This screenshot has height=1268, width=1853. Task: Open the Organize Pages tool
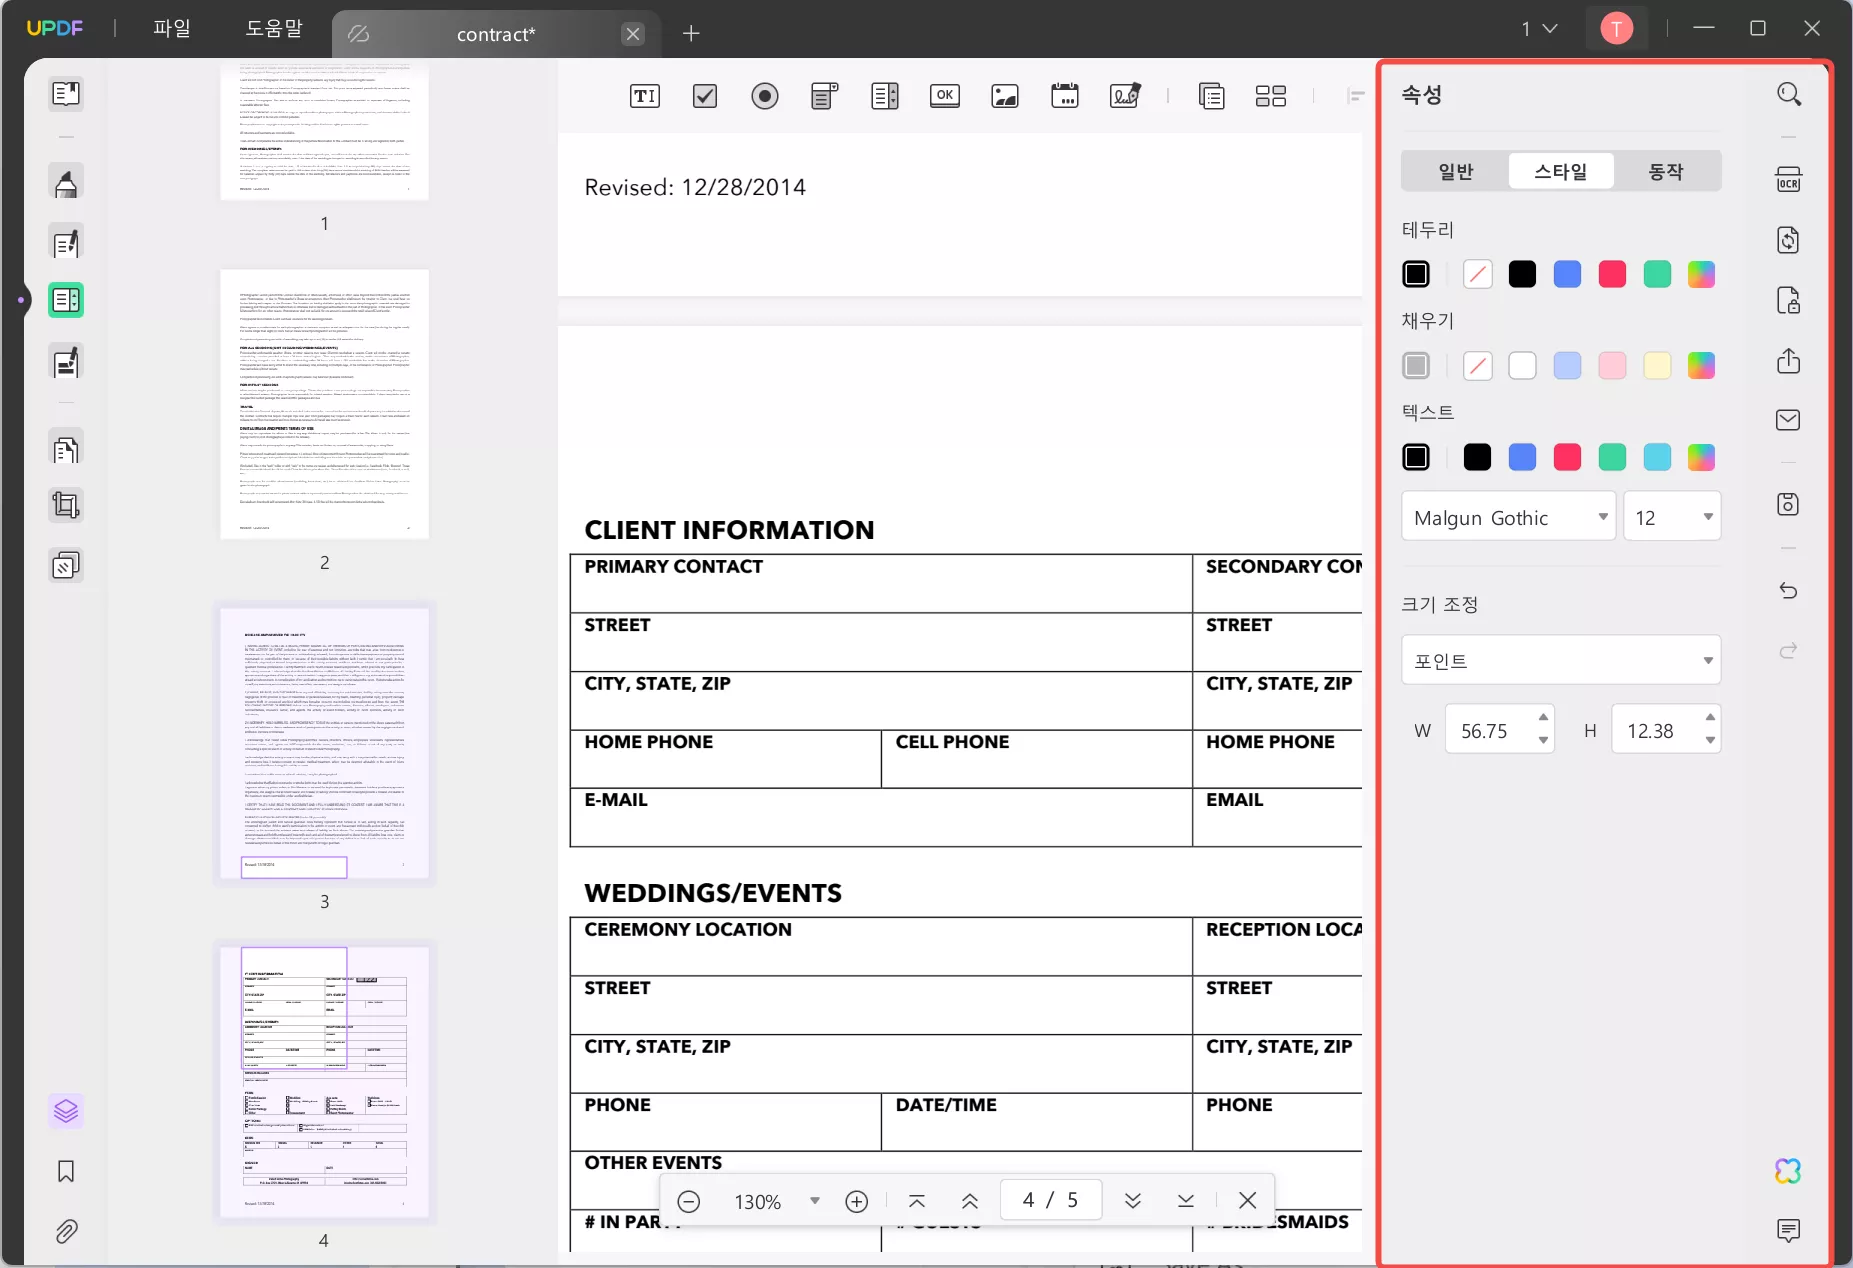(66, 449)
